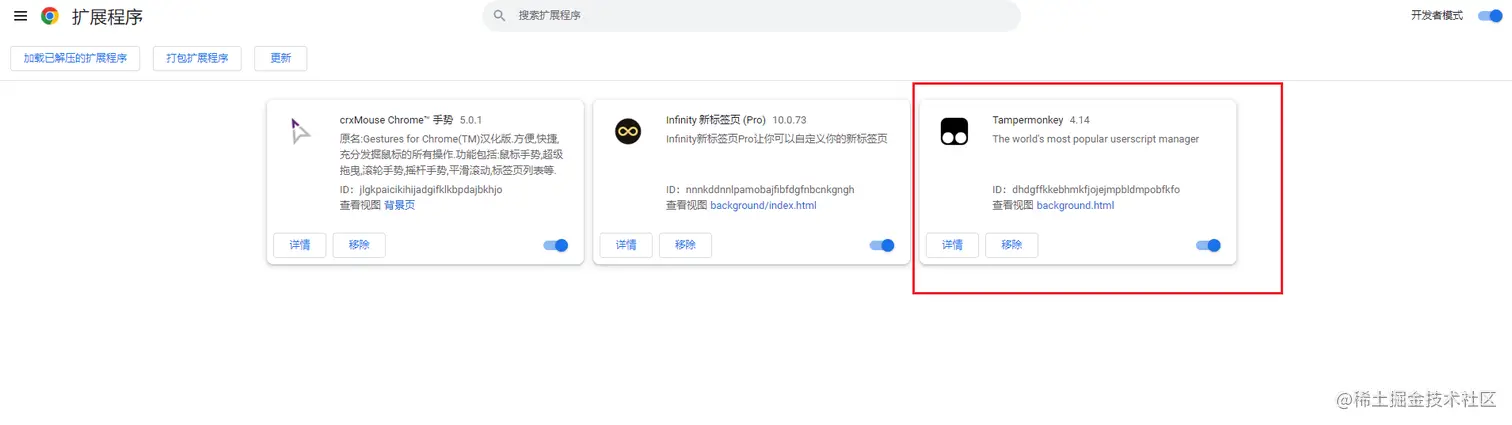Click crxMouse version 5.0.1 text

click(x=471, y=120)
